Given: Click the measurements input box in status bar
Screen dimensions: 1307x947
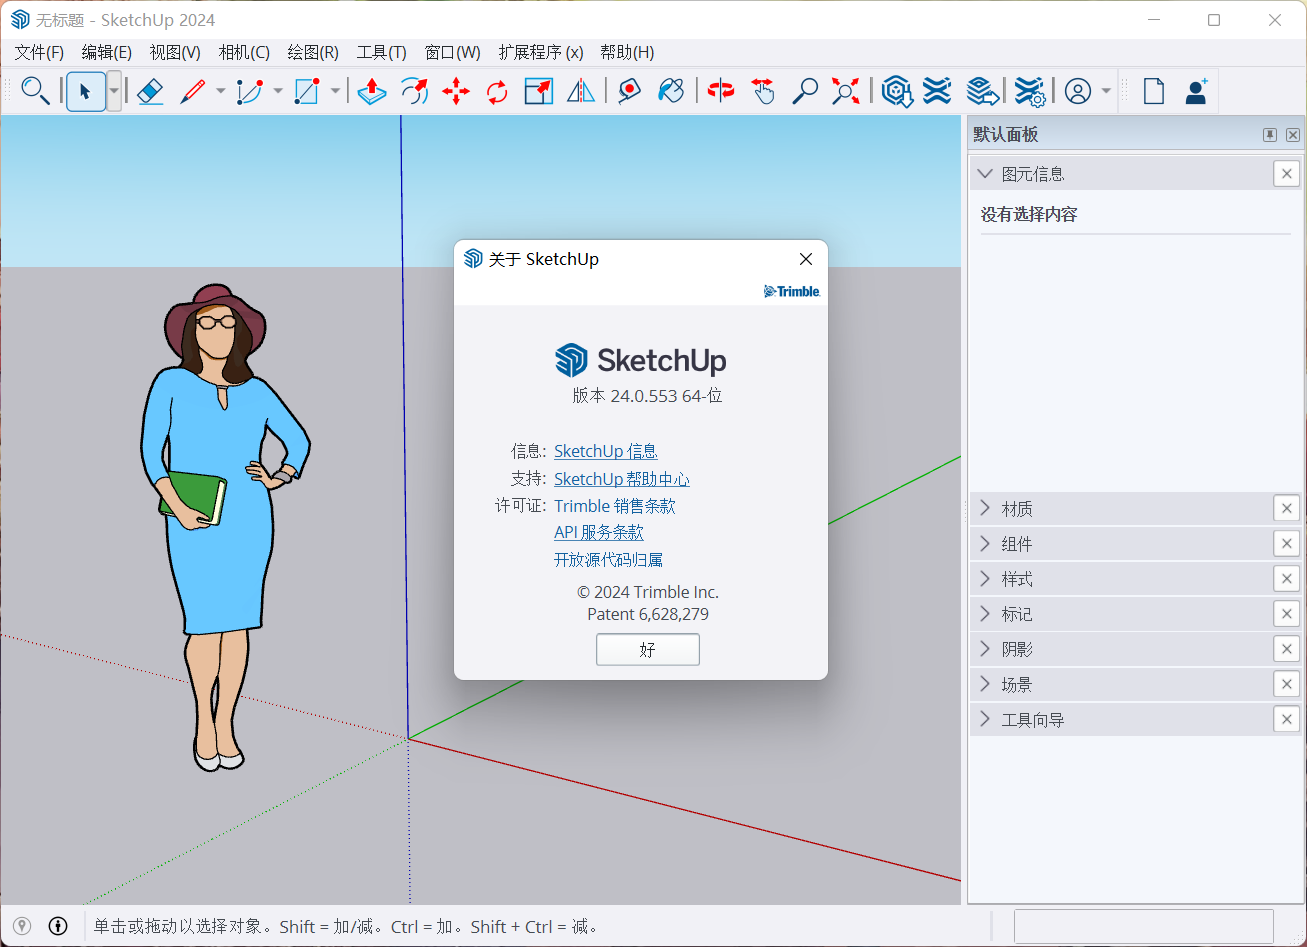Looking at the screenshot, I should [x=1144, y=926].
